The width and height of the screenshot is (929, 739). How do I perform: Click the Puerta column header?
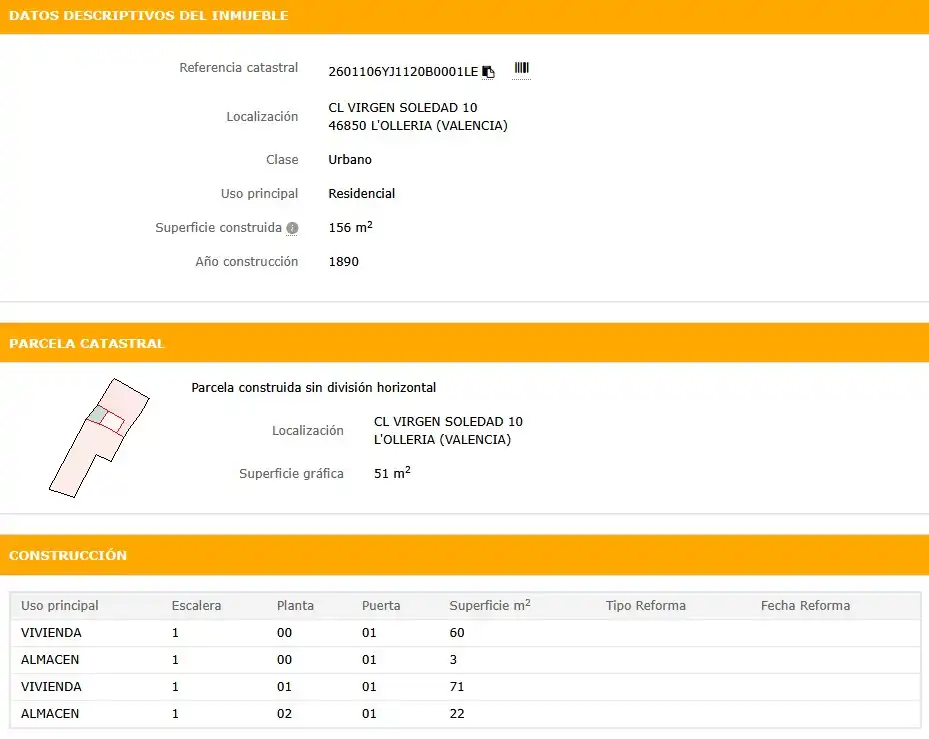pyautogui.click(x=381, y=606)
